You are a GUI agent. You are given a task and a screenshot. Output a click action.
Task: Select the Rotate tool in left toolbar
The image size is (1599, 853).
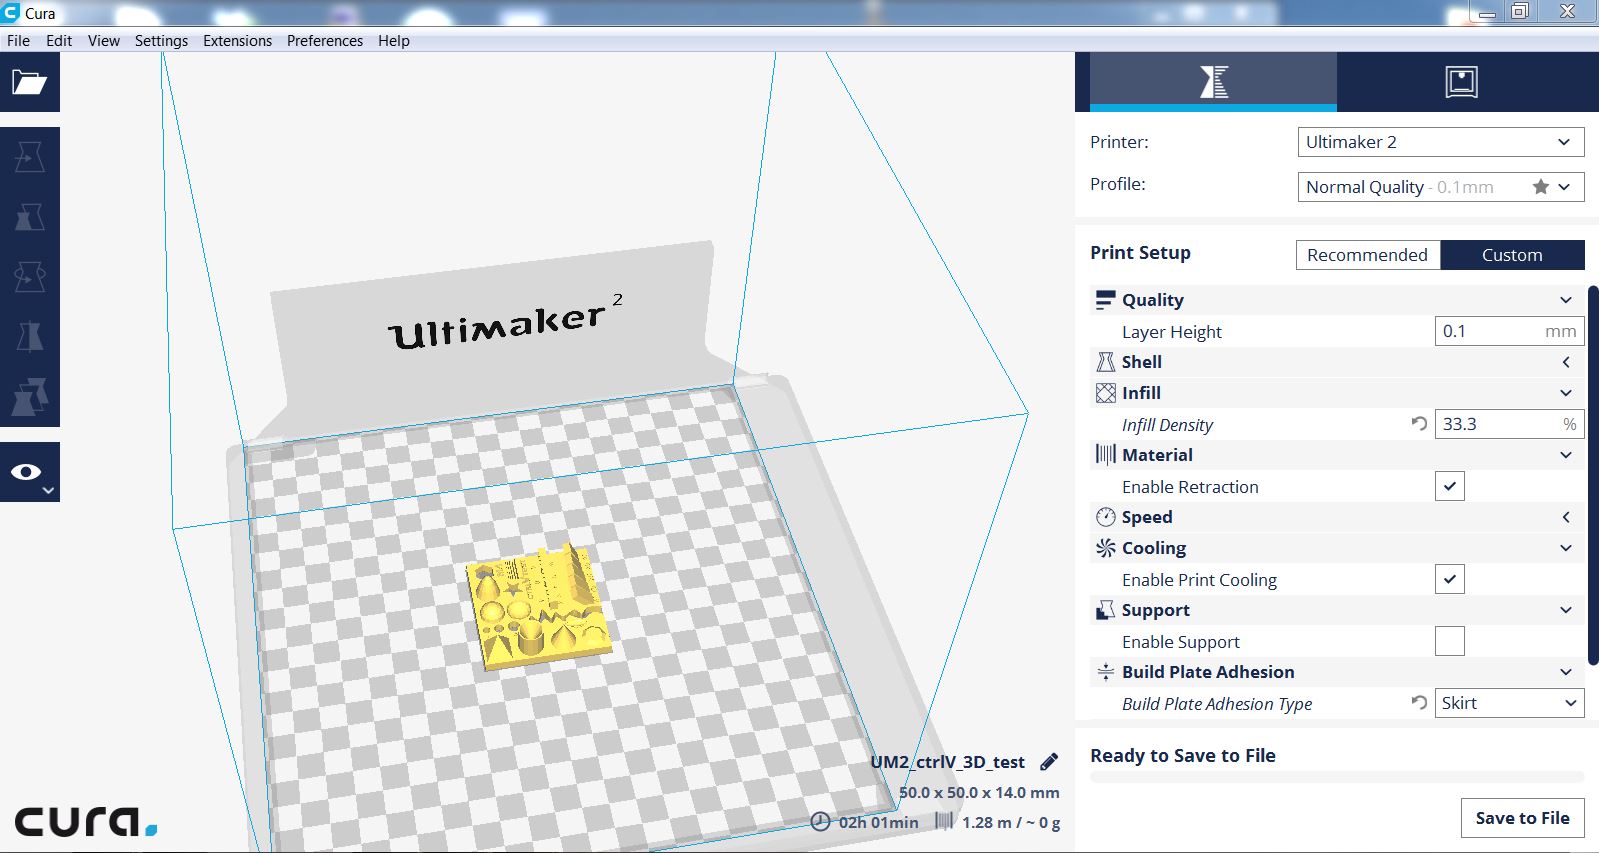click(29, 277)
